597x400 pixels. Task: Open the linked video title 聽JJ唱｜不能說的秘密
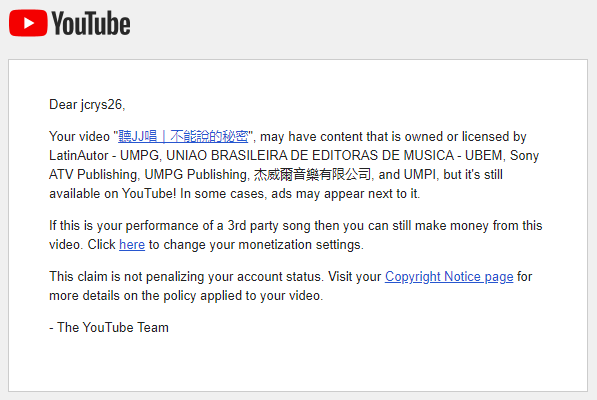click(183, 136)
